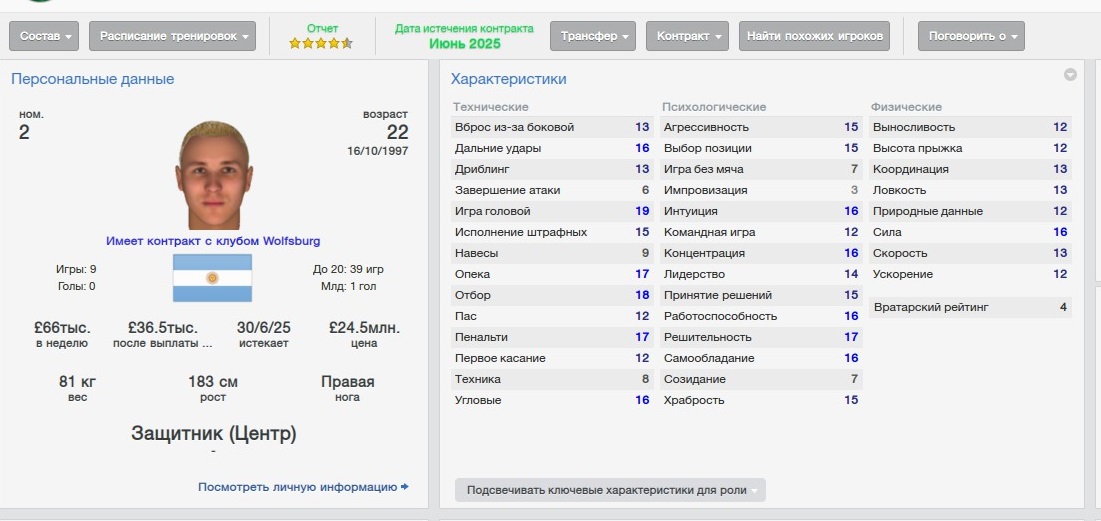Image resolution: width=1101 pixels, height=521 pixels.
Task: Click the player's face portrait
Action: tap(211, 176)
